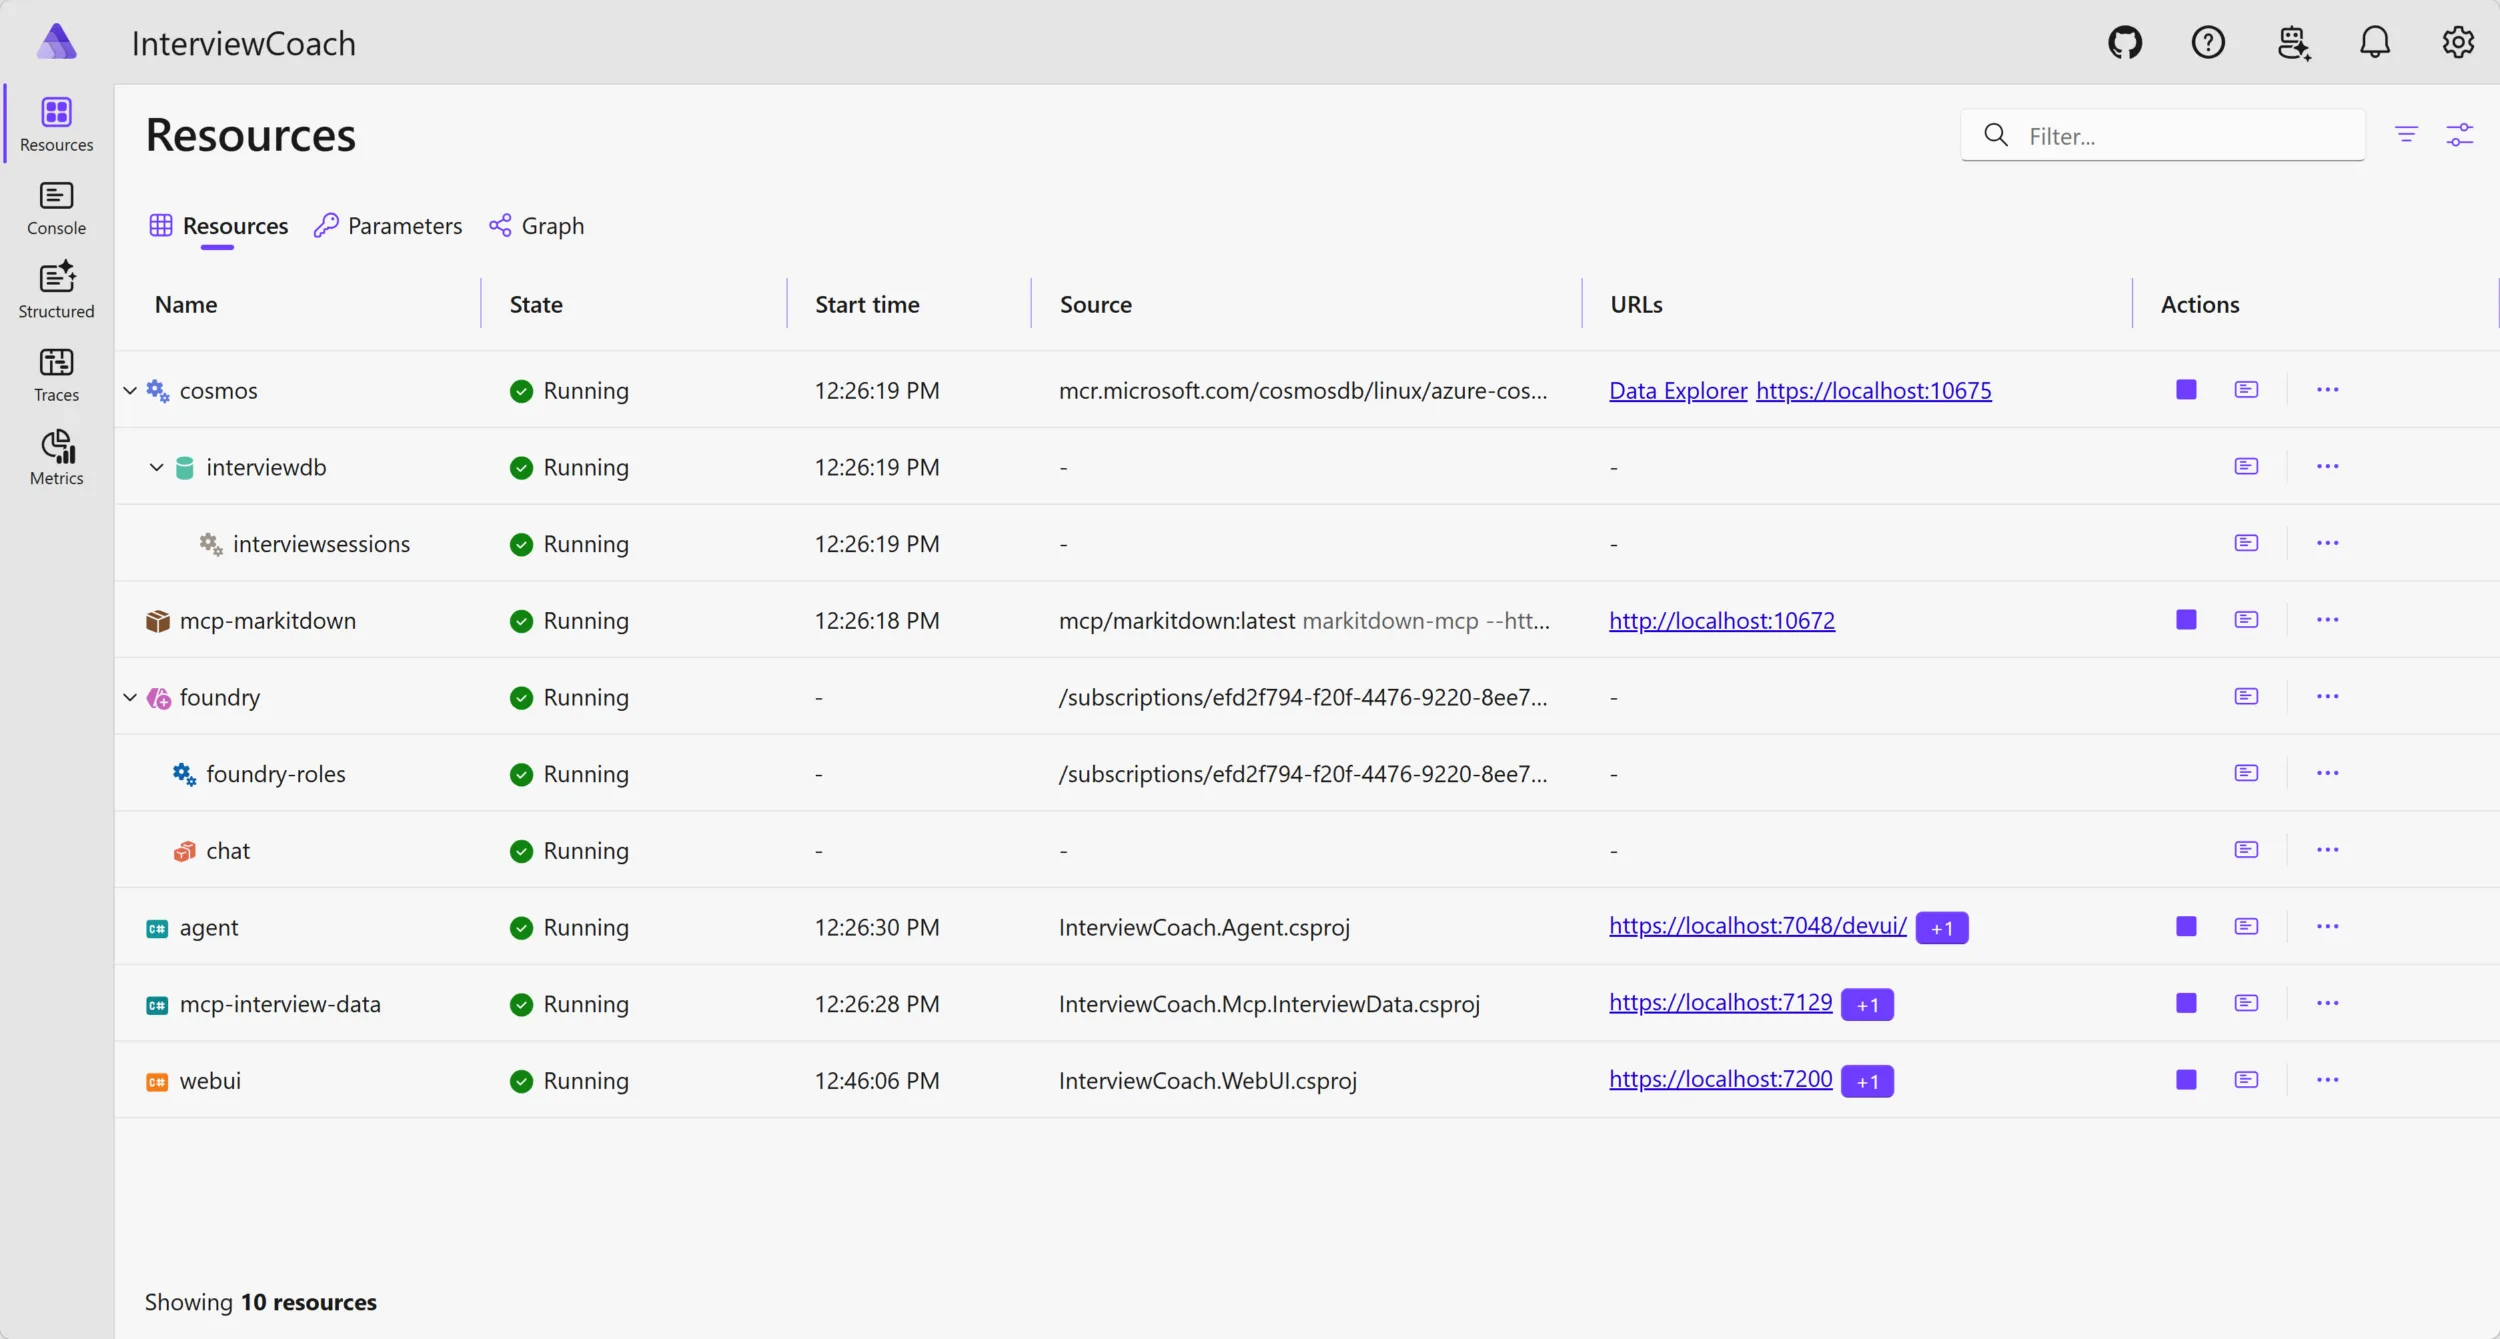
Task: Stop the cosmos resource
Action: [x=2186, y=389]
